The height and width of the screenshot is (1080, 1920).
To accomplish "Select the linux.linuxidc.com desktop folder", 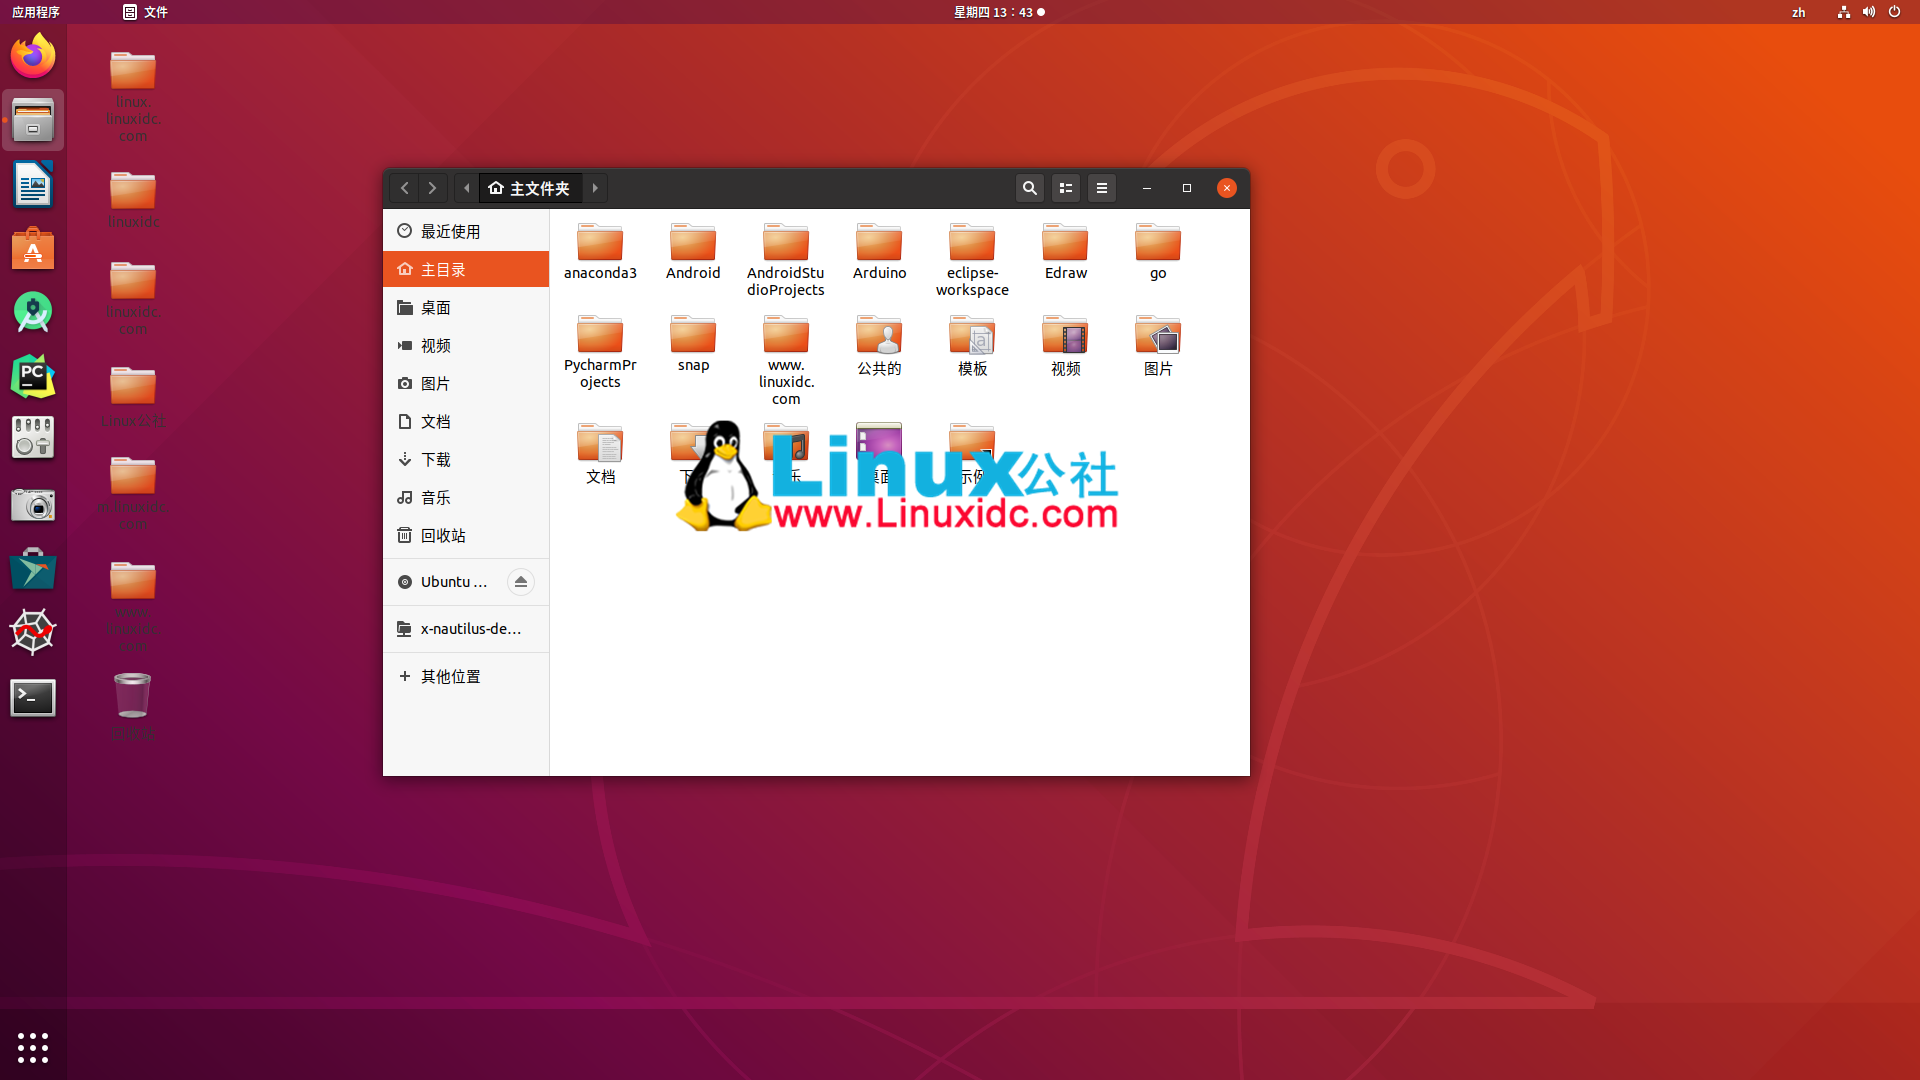I will coord(132,96).
